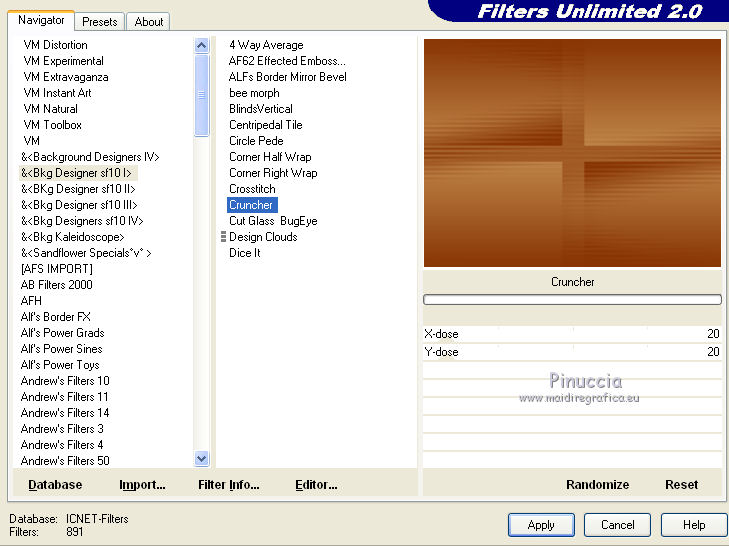729x546 pixels.
Task: Click the category list scrollbar thumb
Action: click(201, 95)
